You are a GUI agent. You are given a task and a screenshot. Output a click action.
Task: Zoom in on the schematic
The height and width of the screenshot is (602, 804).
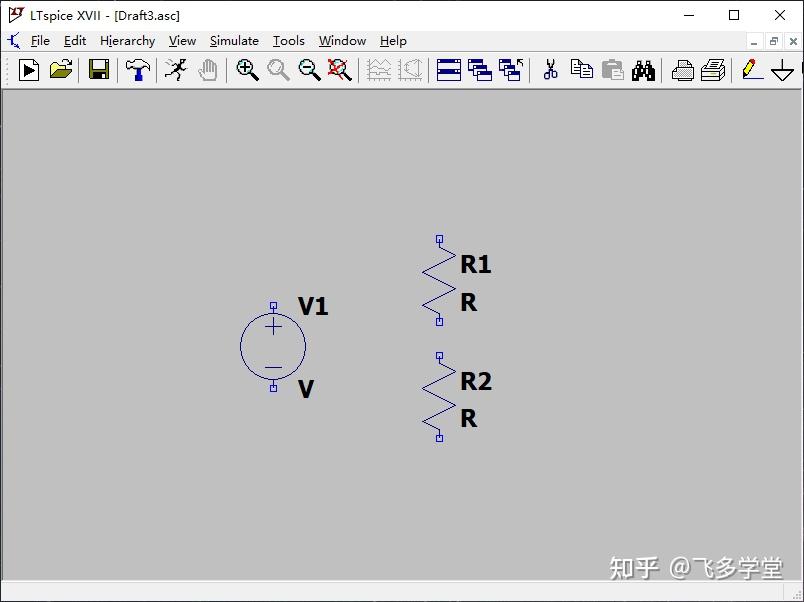point(246,70)
